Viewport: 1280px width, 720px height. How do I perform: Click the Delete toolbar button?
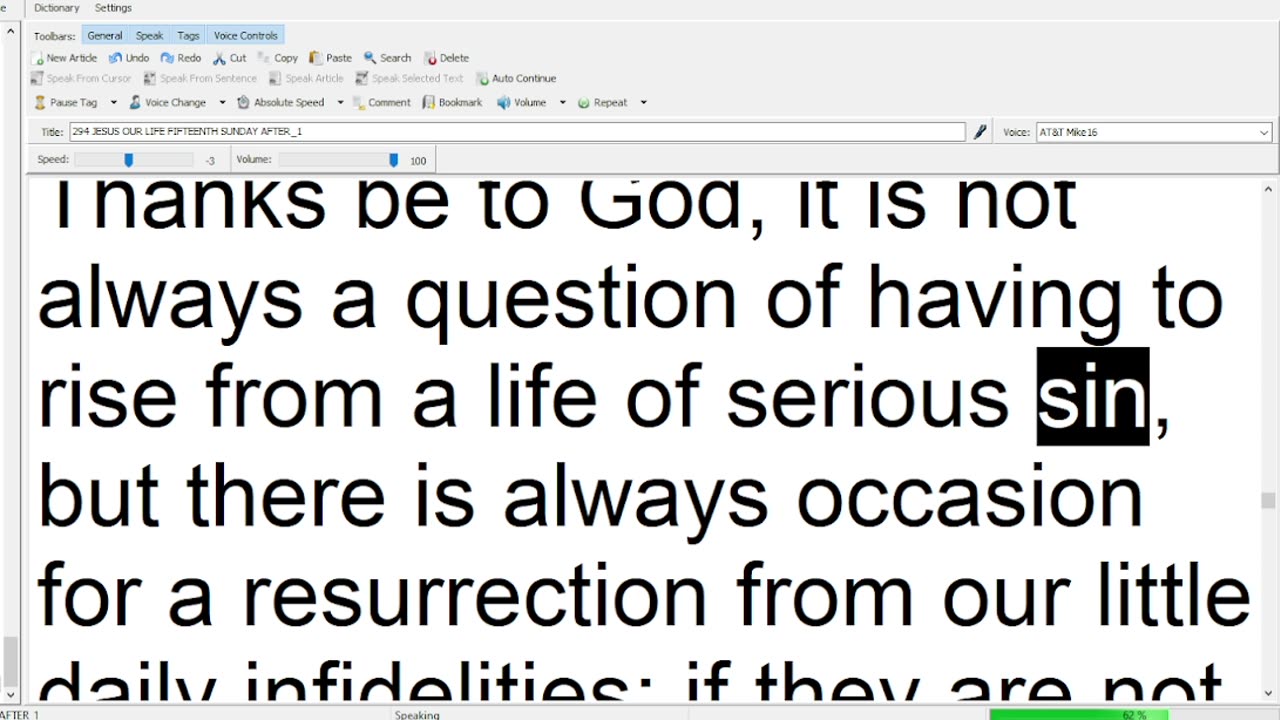click(446, 58)
